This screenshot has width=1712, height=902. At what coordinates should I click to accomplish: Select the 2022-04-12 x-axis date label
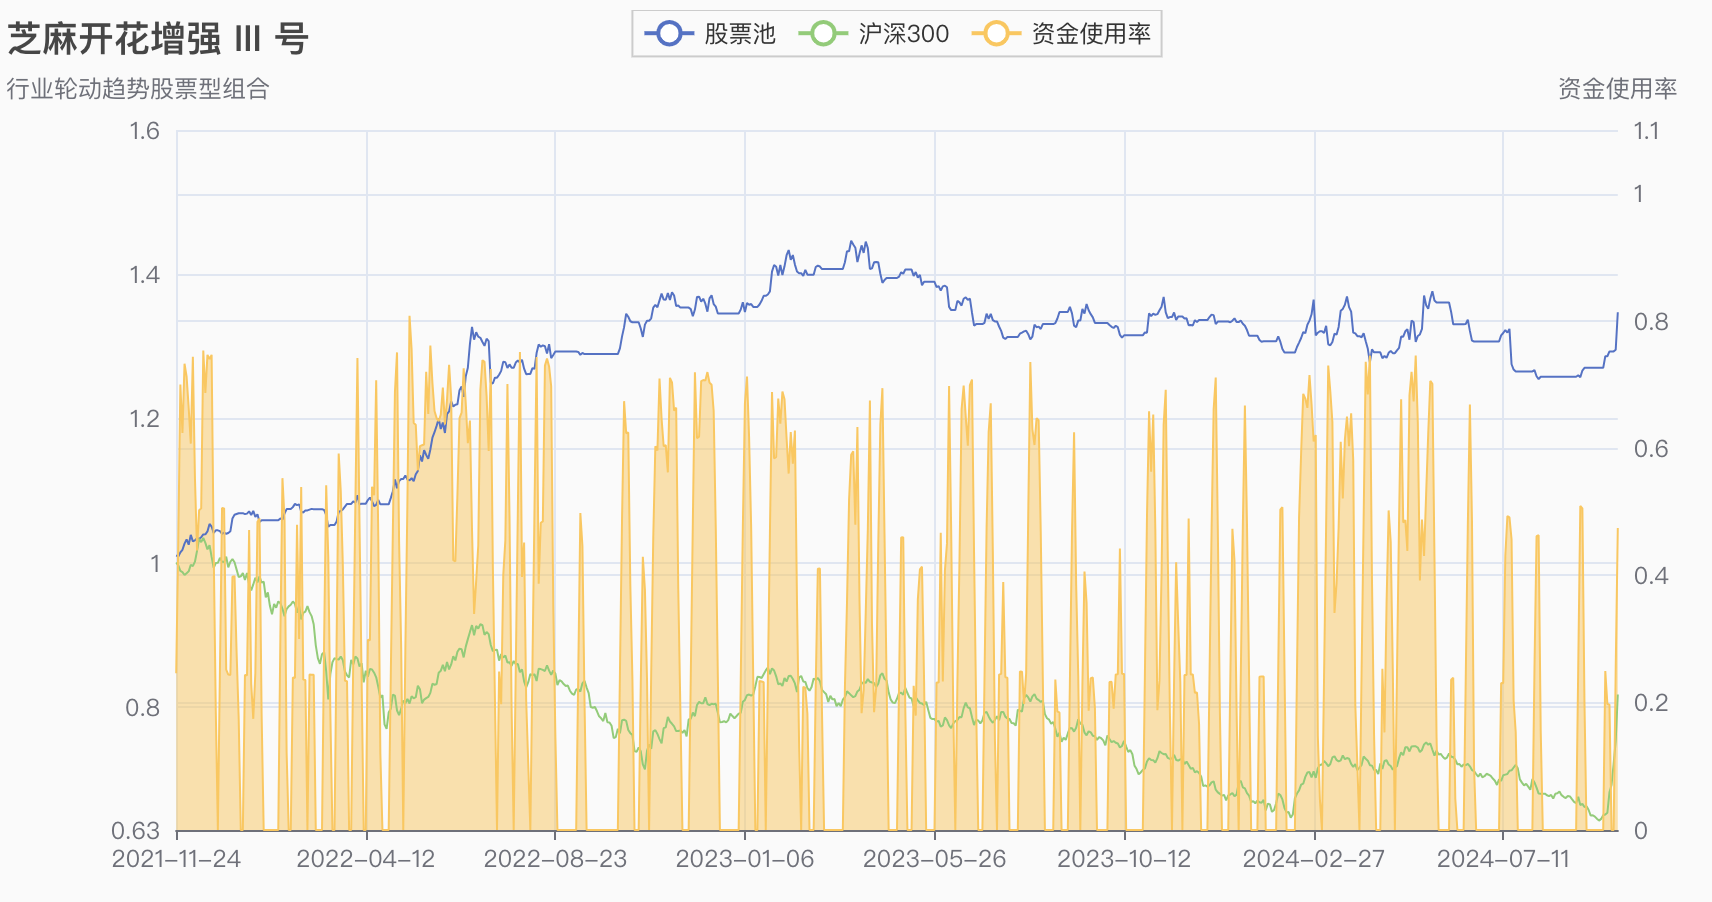point(366,859)
